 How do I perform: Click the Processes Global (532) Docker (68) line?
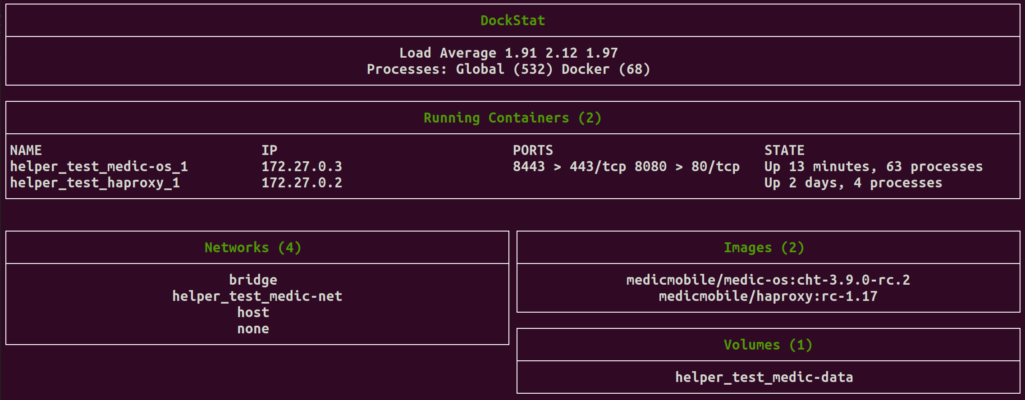[x=509, y=69]
